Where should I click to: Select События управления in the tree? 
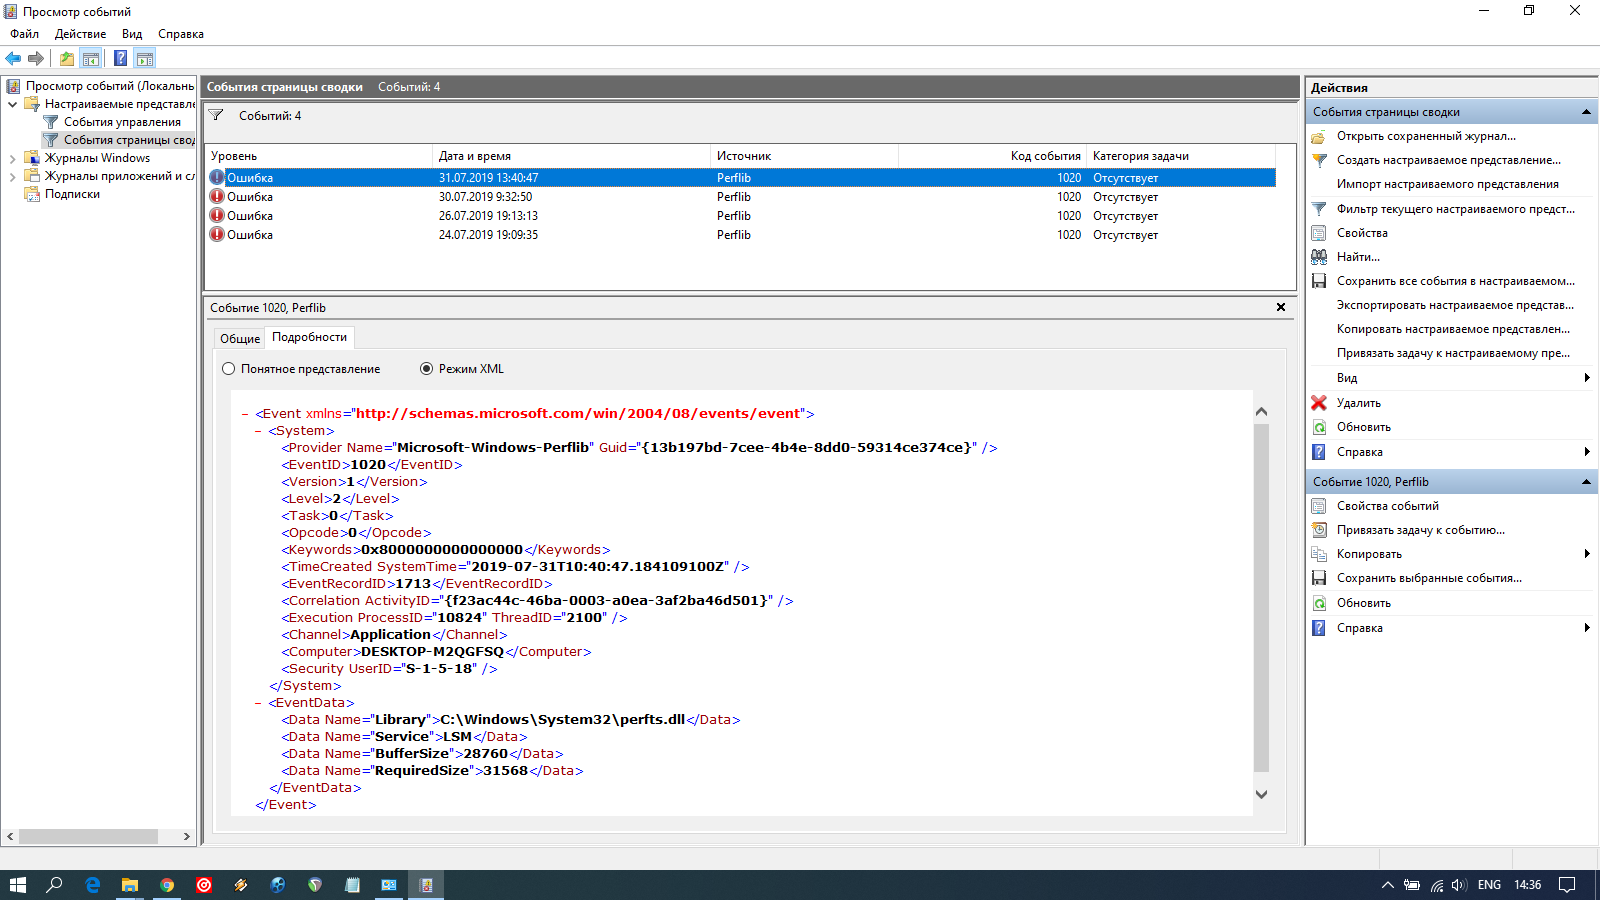[123, 122]
